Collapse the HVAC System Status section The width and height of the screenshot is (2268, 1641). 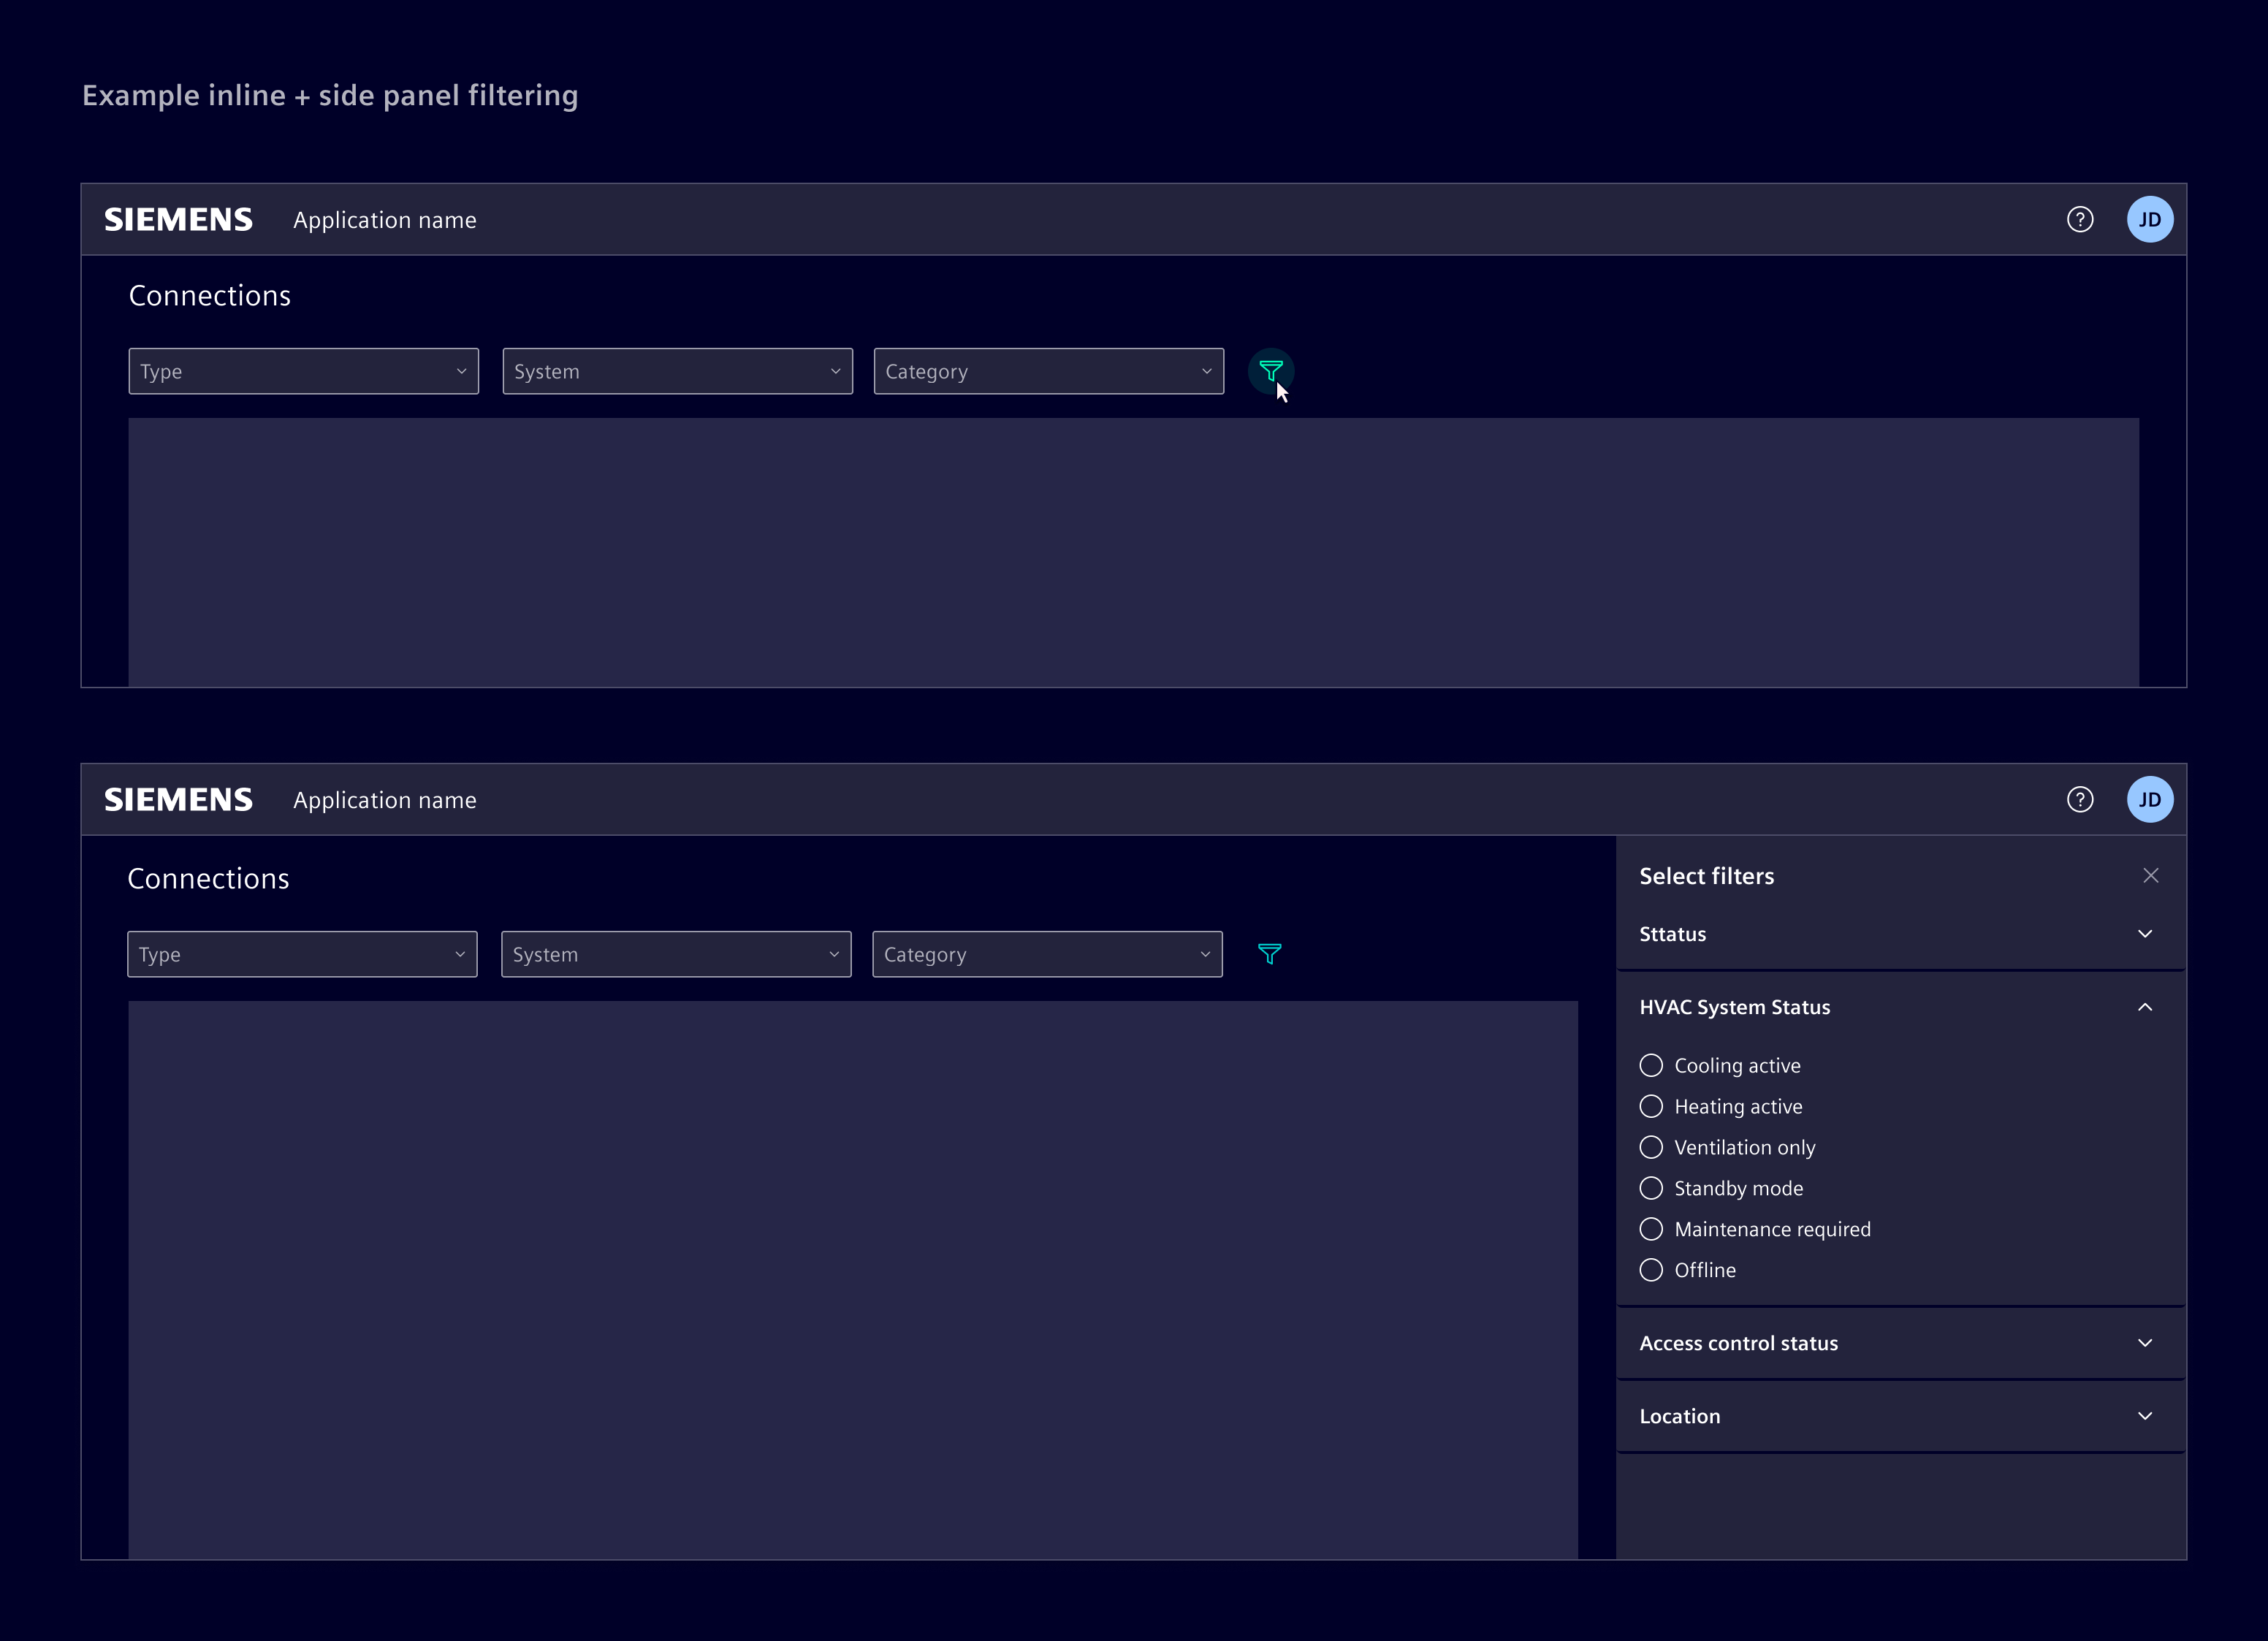(2145, 1006)
